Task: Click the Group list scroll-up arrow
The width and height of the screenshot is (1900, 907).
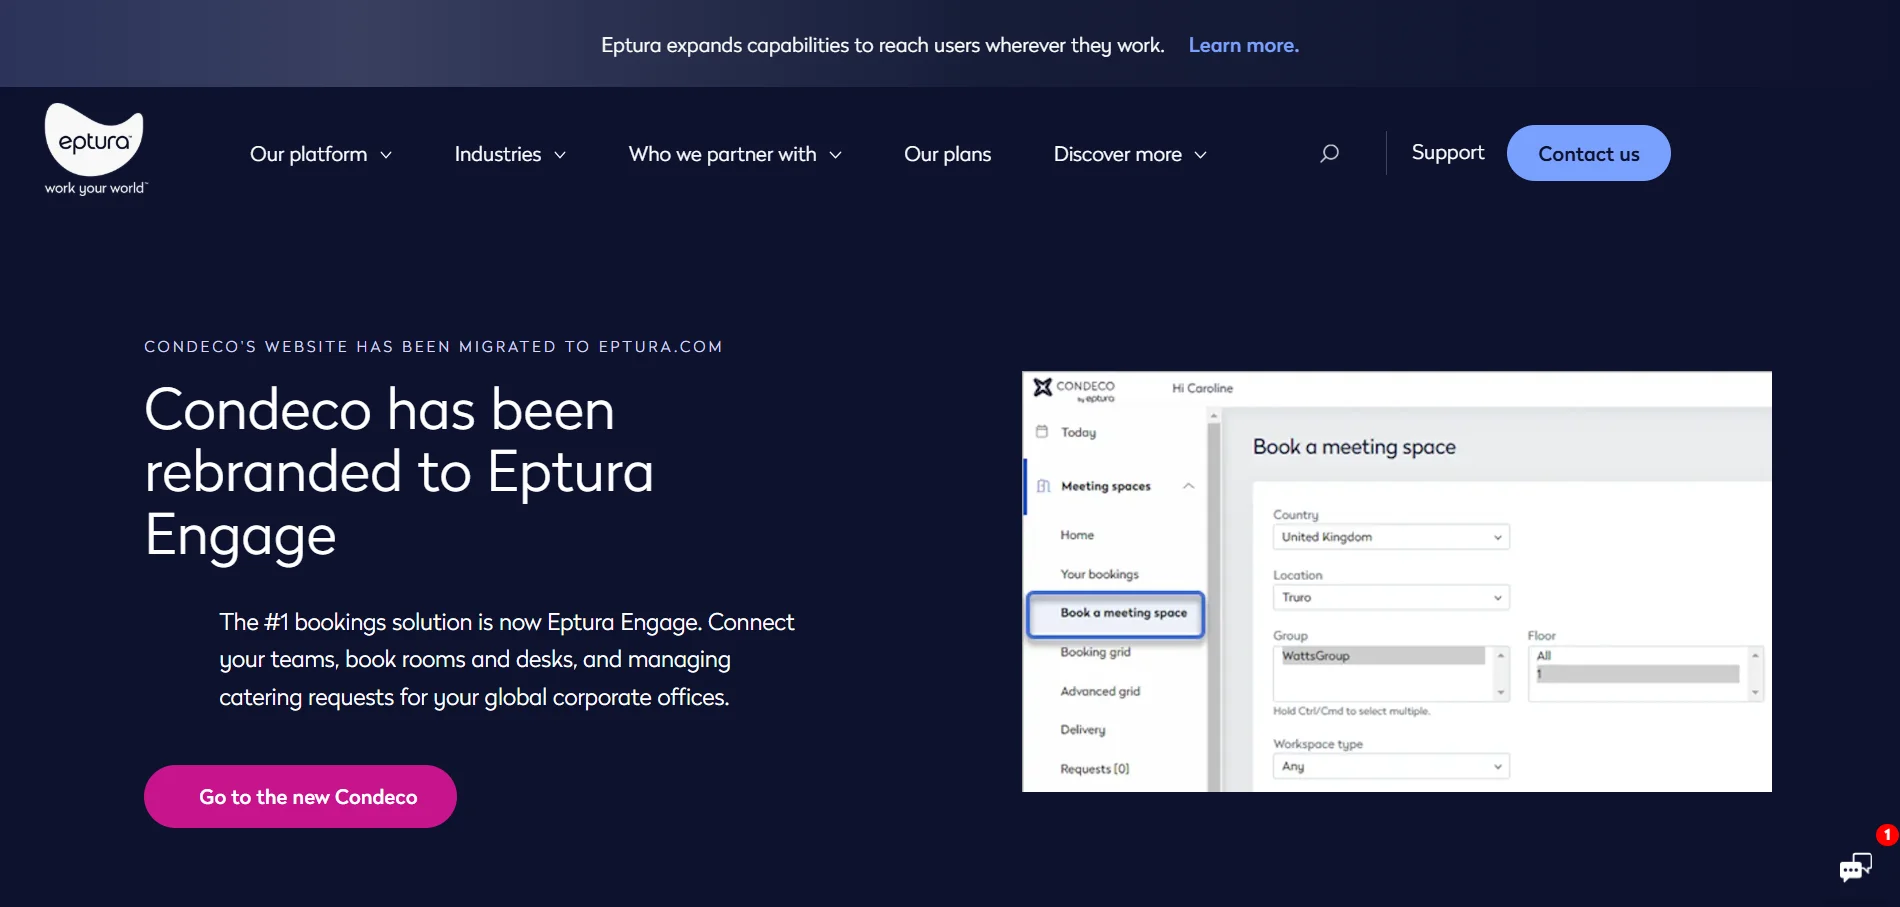Action: click(x=1500, y=654)
